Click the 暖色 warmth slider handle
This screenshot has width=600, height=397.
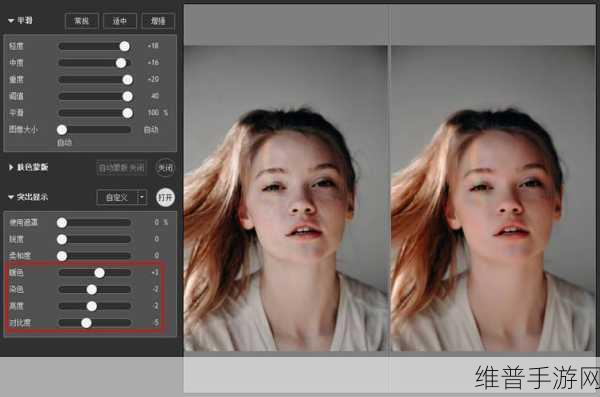click(x=99, y=273)
